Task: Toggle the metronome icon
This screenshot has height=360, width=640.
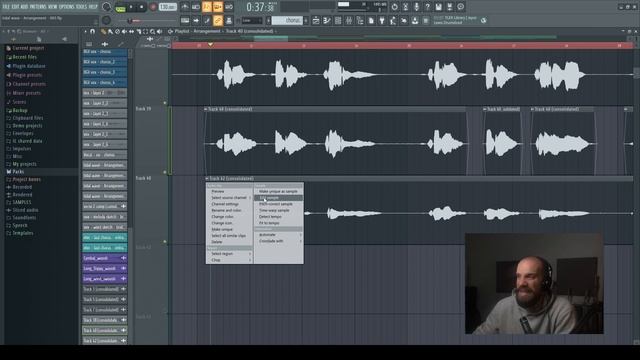Action: tap(185, 7)
